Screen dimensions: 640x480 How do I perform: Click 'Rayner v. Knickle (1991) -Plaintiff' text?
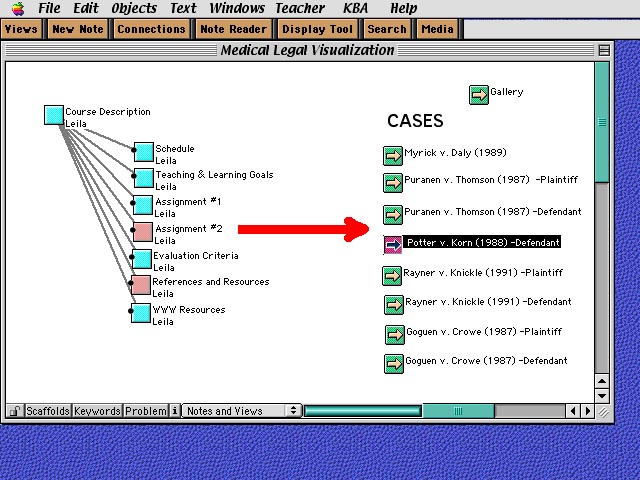click(483, 273)
